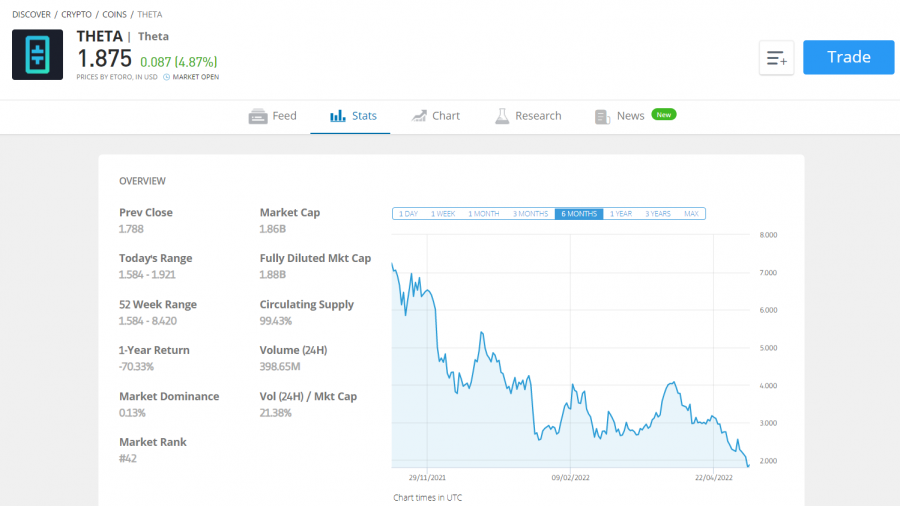This screenshot has height=506, width=900.
Task: Click the green 0.087 (4.87%) change
Action: 179,62
